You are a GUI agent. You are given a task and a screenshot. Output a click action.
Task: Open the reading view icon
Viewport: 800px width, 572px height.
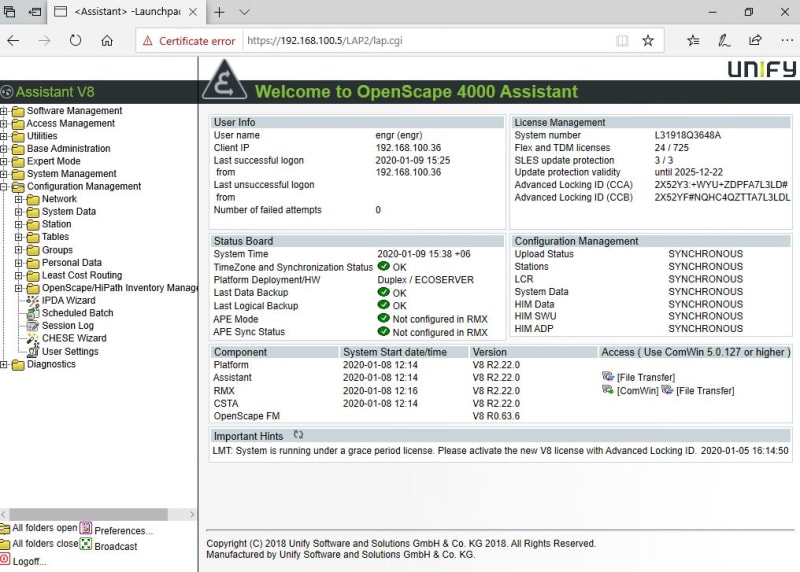pos(622,40)
